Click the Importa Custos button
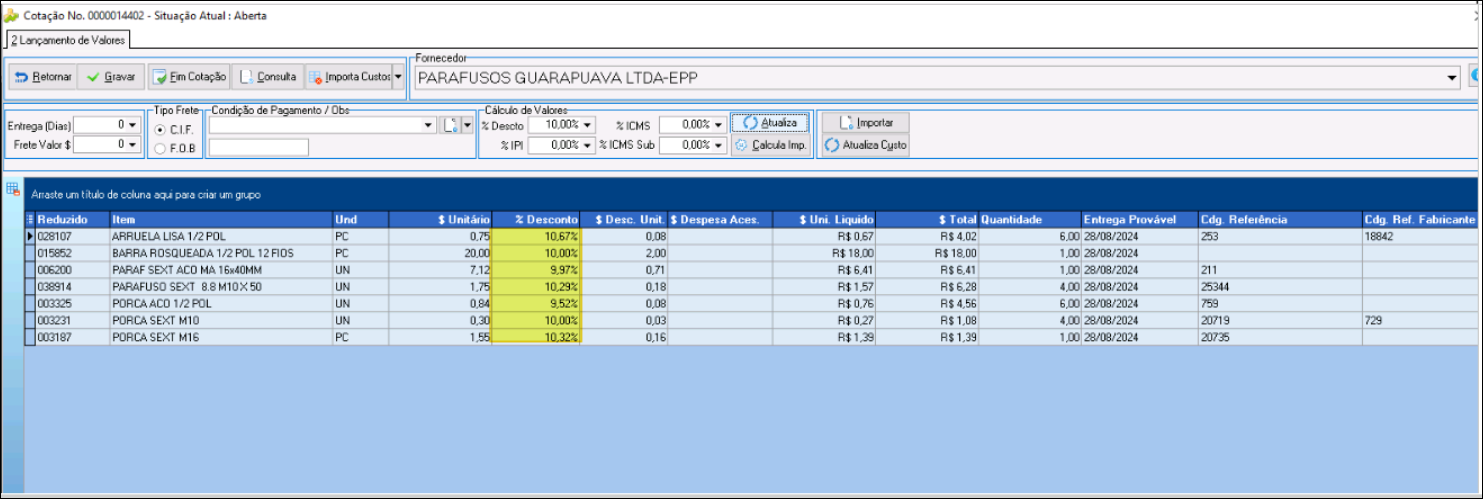This screenshot has height=499, width=1483. (348, 76)
